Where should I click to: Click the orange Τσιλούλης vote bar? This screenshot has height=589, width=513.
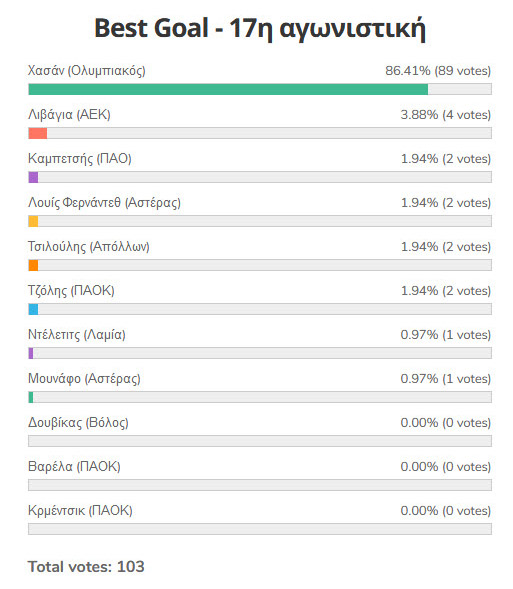point(33,265)
